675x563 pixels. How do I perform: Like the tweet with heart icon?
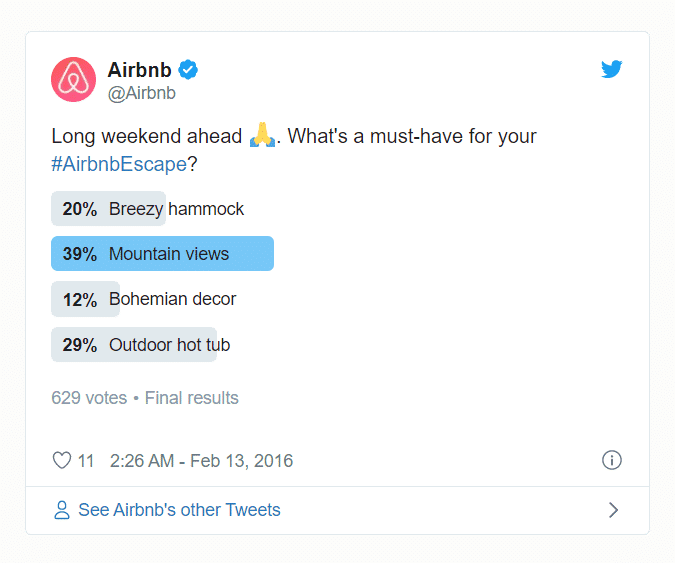pyautogui.click(x=62, y=461)
